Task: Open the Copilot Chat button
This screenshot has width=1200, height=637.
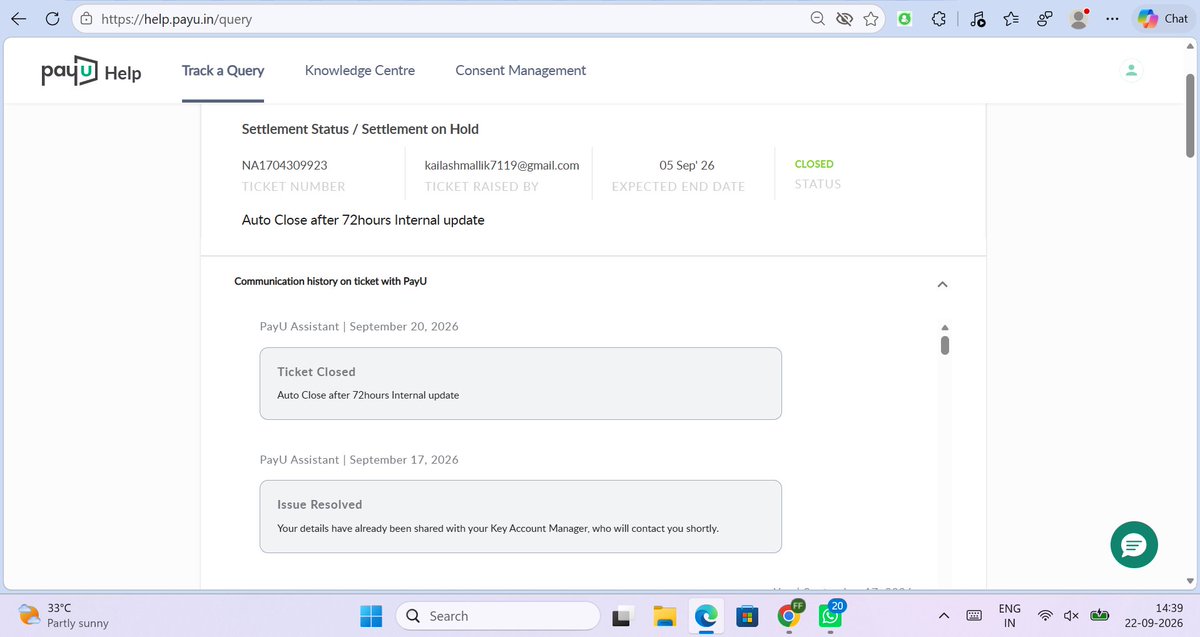Action: [x=1162, y=18]
